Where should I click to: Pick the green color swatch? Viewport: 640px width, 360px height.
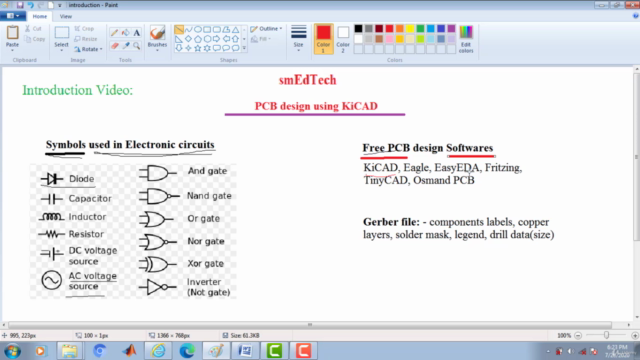420,29
